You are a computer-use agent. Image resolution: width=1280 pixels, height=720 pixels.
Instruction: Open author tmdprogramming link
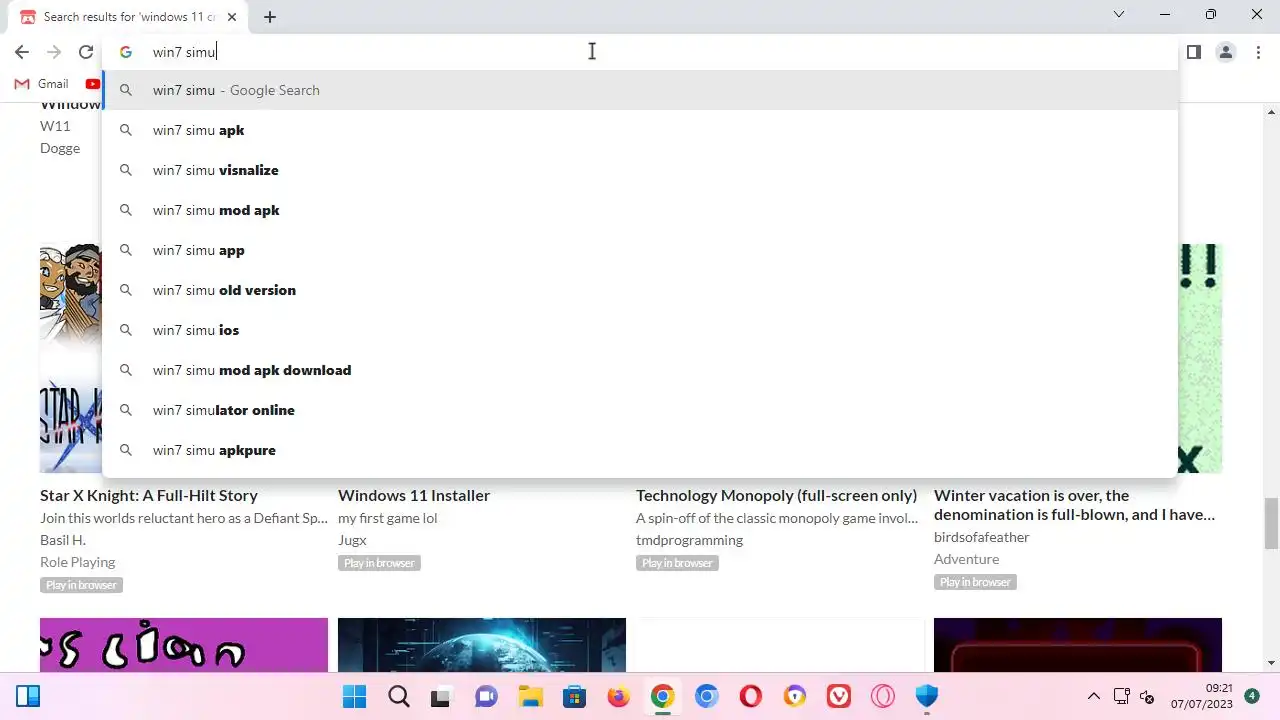(x=689, y=540)
